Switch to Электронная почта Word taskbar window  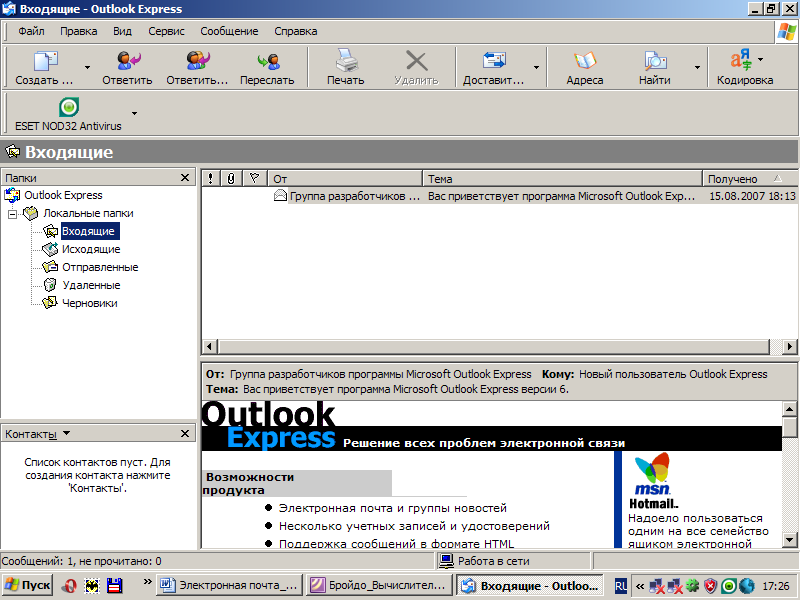tap(229, 585)
